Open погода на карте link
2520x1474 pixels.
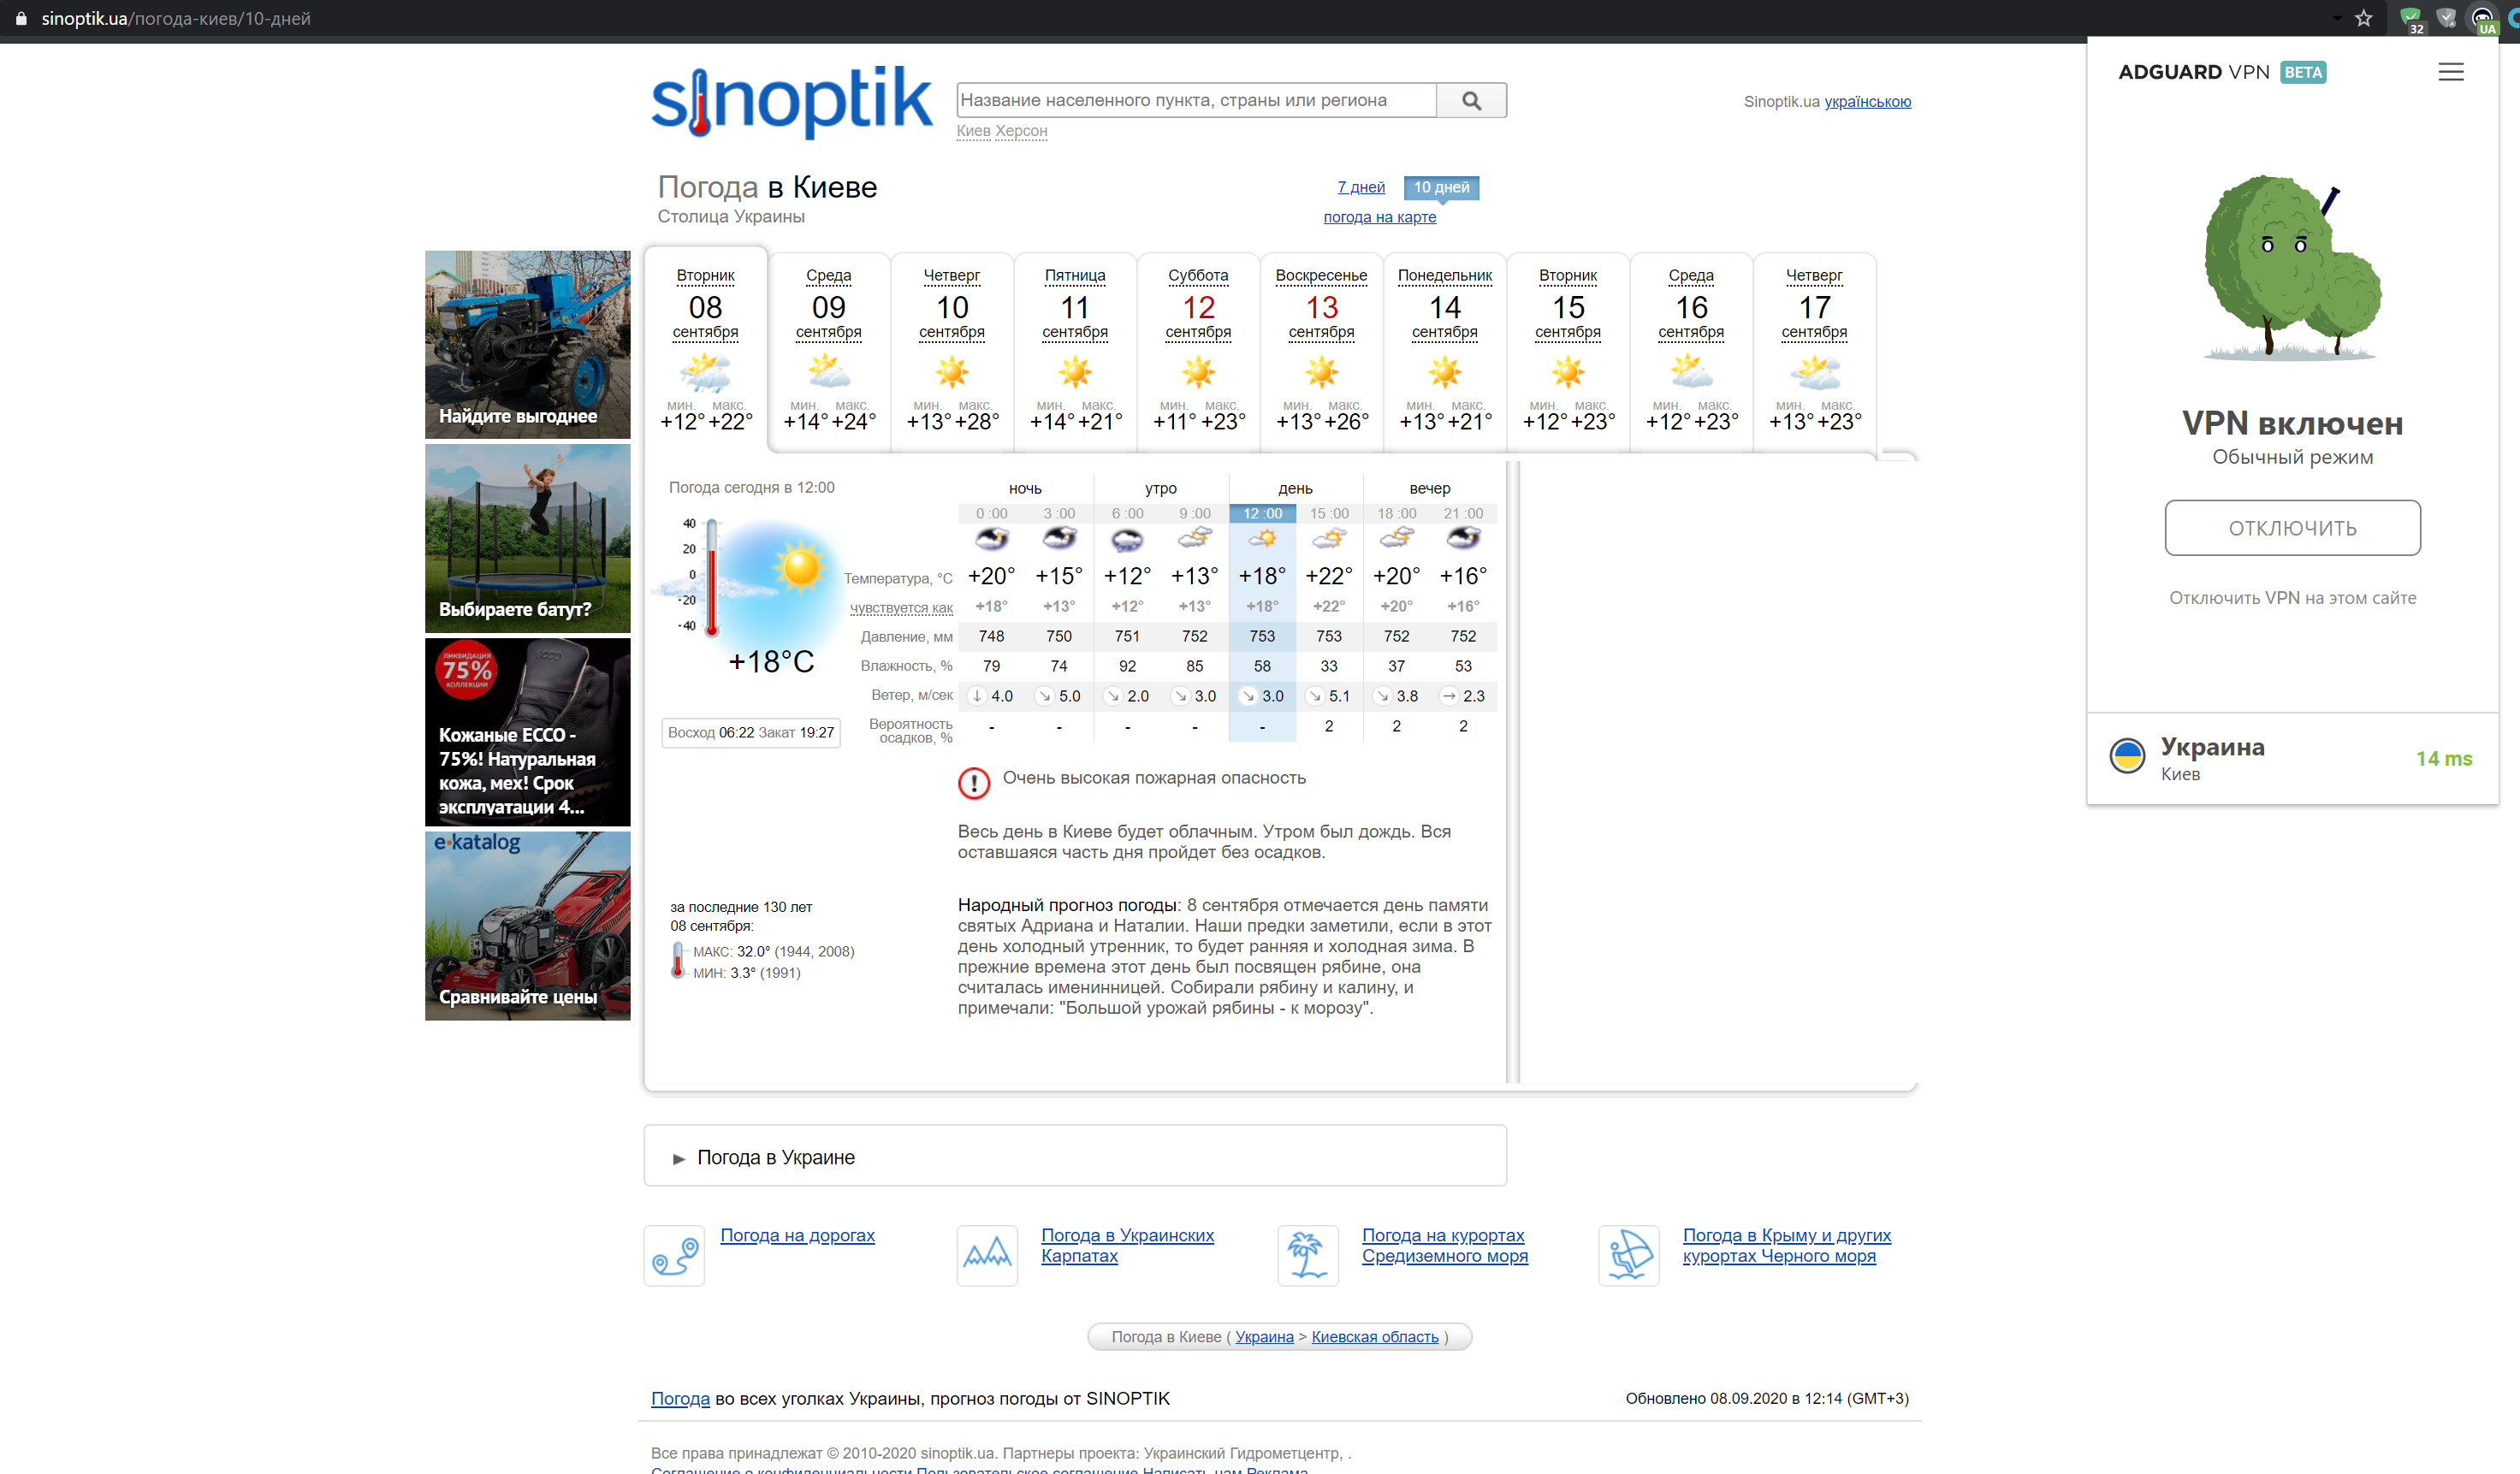1379,217
